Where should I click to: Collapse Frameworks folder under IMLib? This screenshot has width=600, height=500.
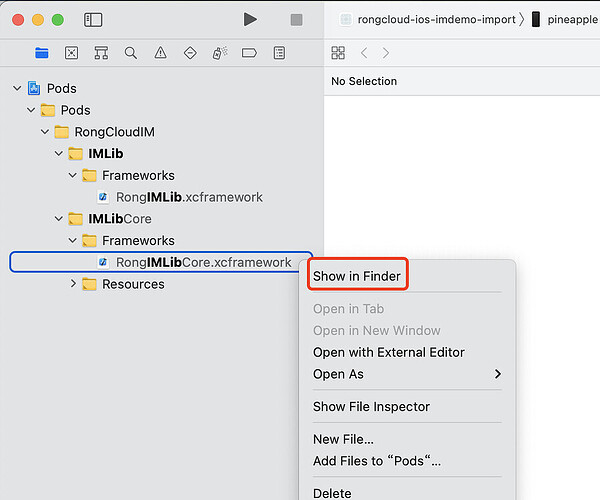point(73,176)
